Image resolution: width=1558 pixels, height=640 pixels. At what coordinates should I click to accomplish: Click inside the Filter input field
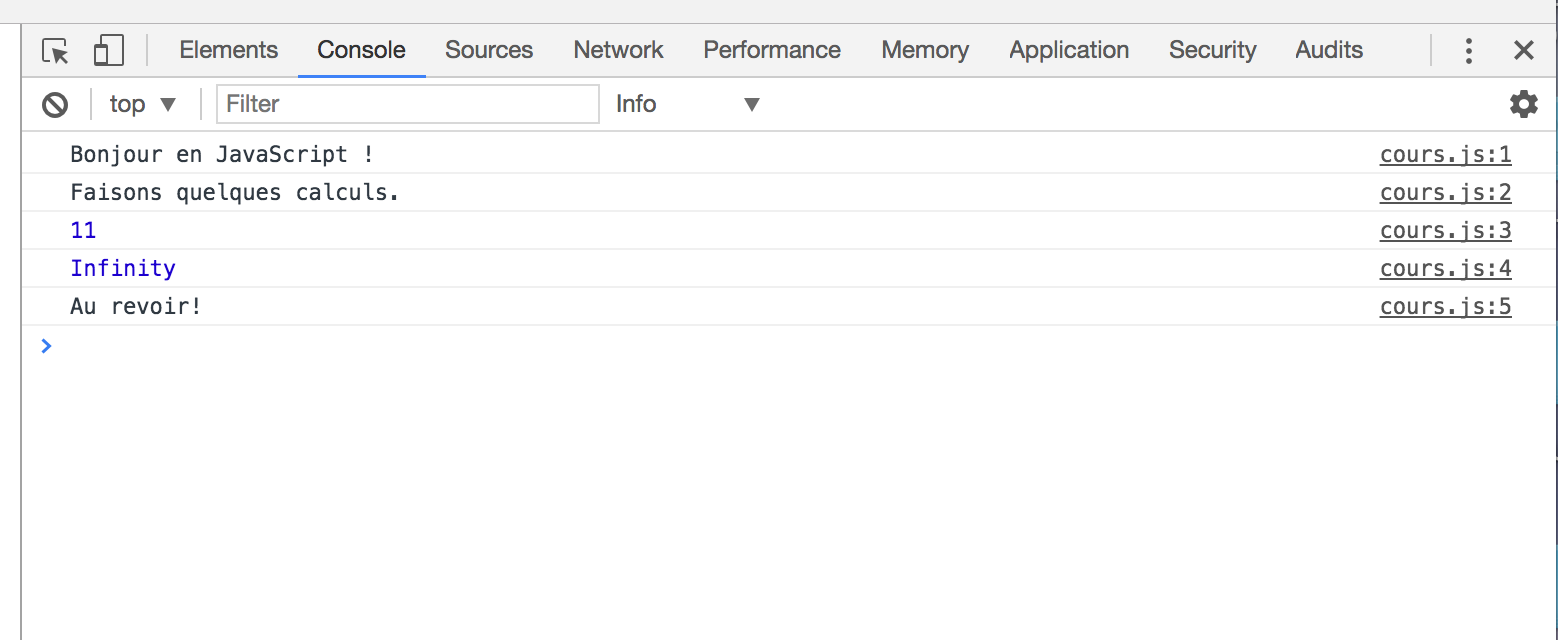pos(408,104)
